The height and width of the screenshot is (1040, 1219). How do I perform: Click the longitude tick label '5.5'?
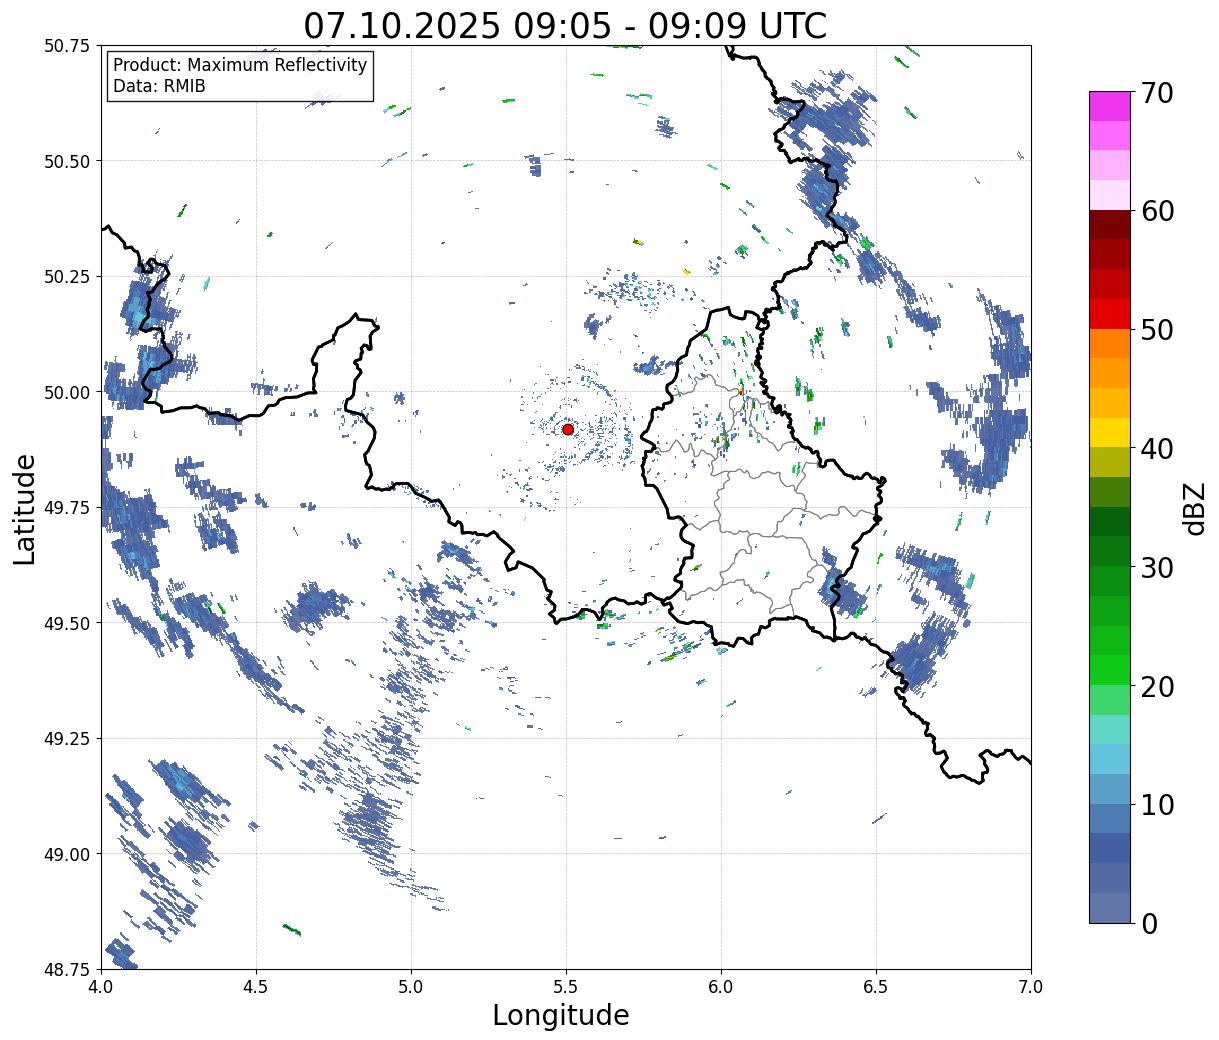(x=566, y=987)
